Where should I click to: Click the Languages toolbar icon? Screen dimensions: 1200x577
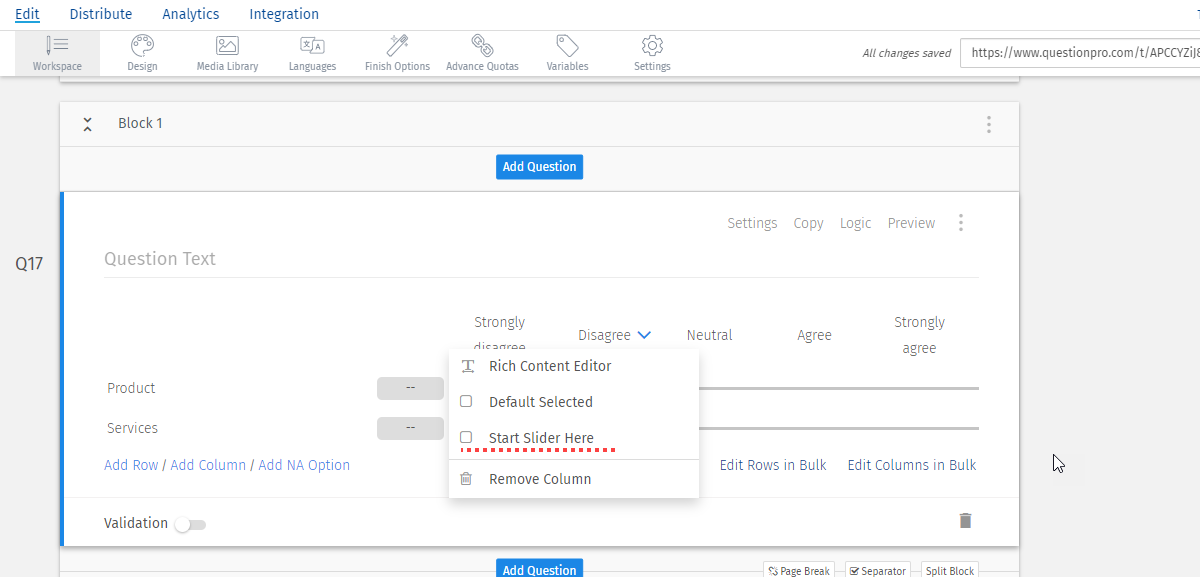(312, 46)
